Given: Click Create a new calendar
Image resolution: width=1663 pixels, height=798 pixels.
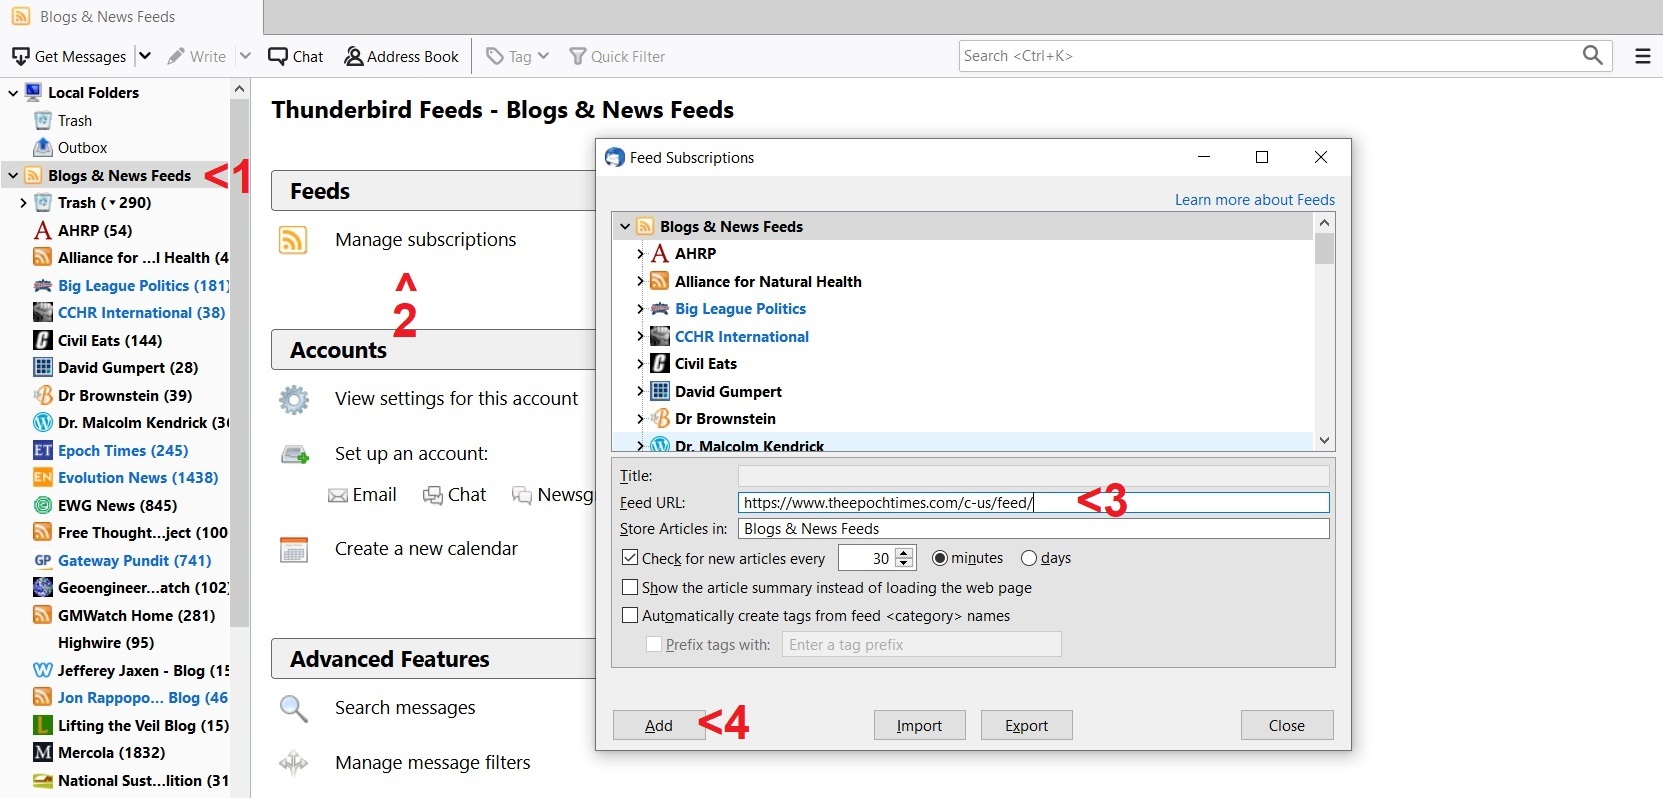Looking at the screenshot, I should tap(426, 549).
